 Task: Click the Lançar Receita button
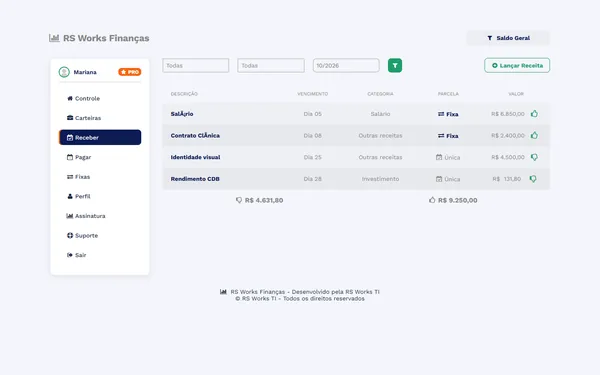(x=517, y=65)
